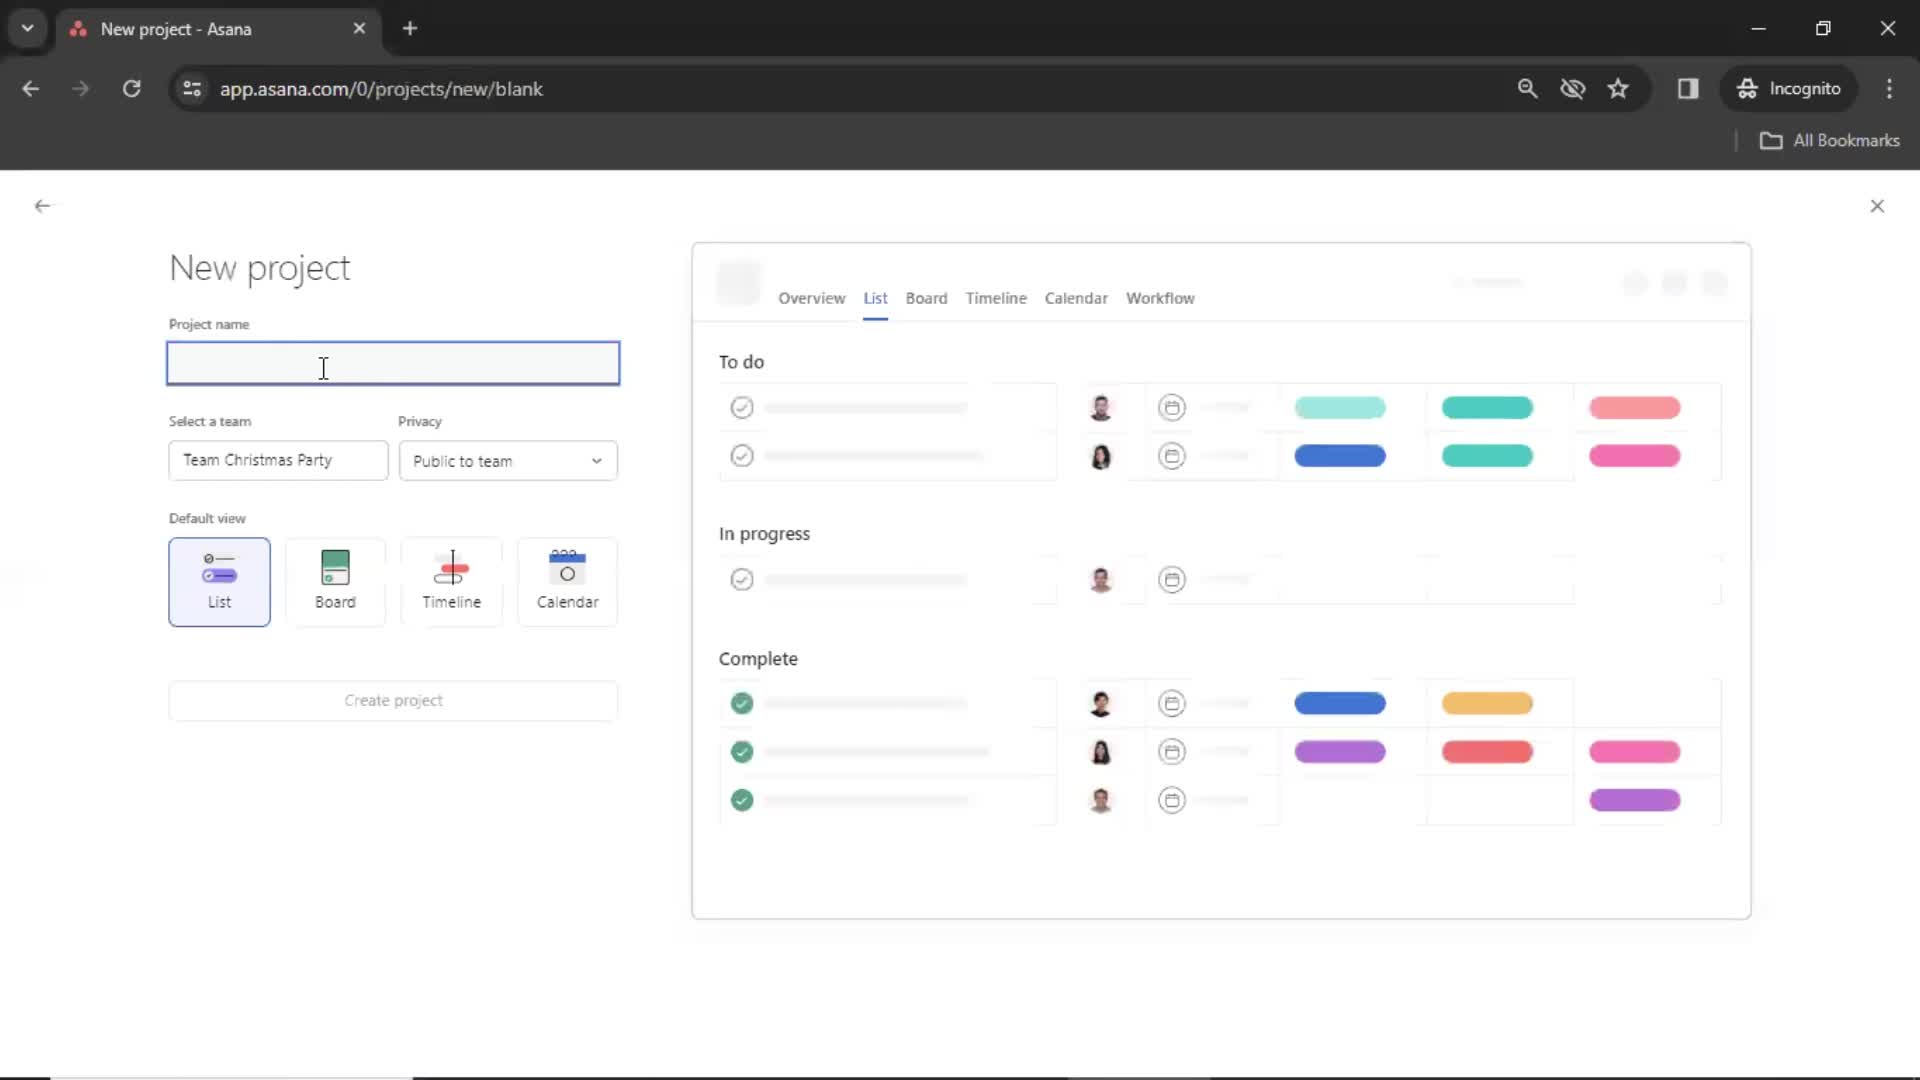1920x1080 pixels.
Task: Click the Project name input field
Action: (393, 364)
